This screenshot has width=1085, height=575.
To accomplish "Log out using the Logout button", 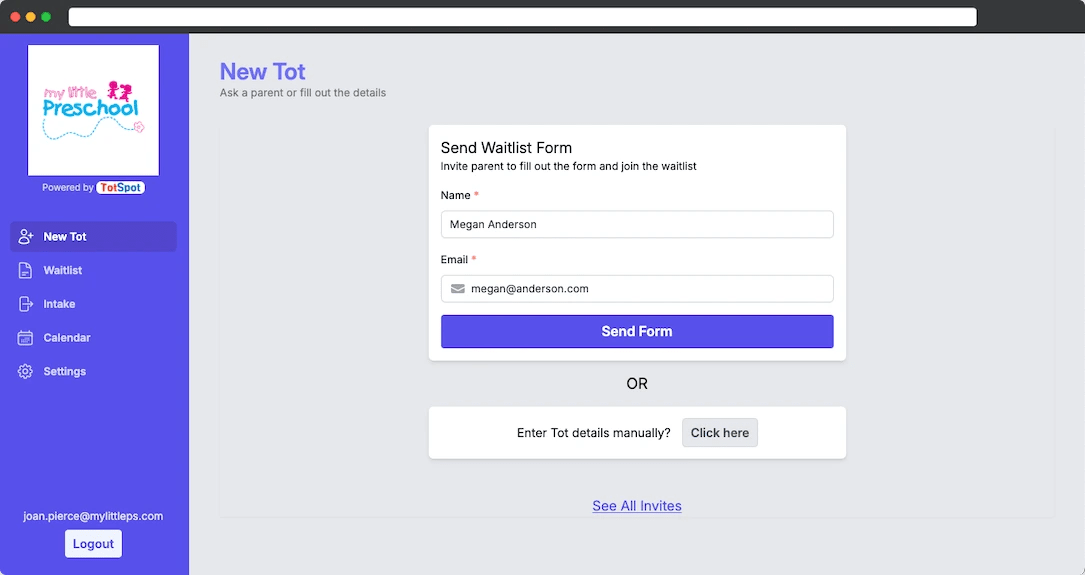I will [93, 544].
